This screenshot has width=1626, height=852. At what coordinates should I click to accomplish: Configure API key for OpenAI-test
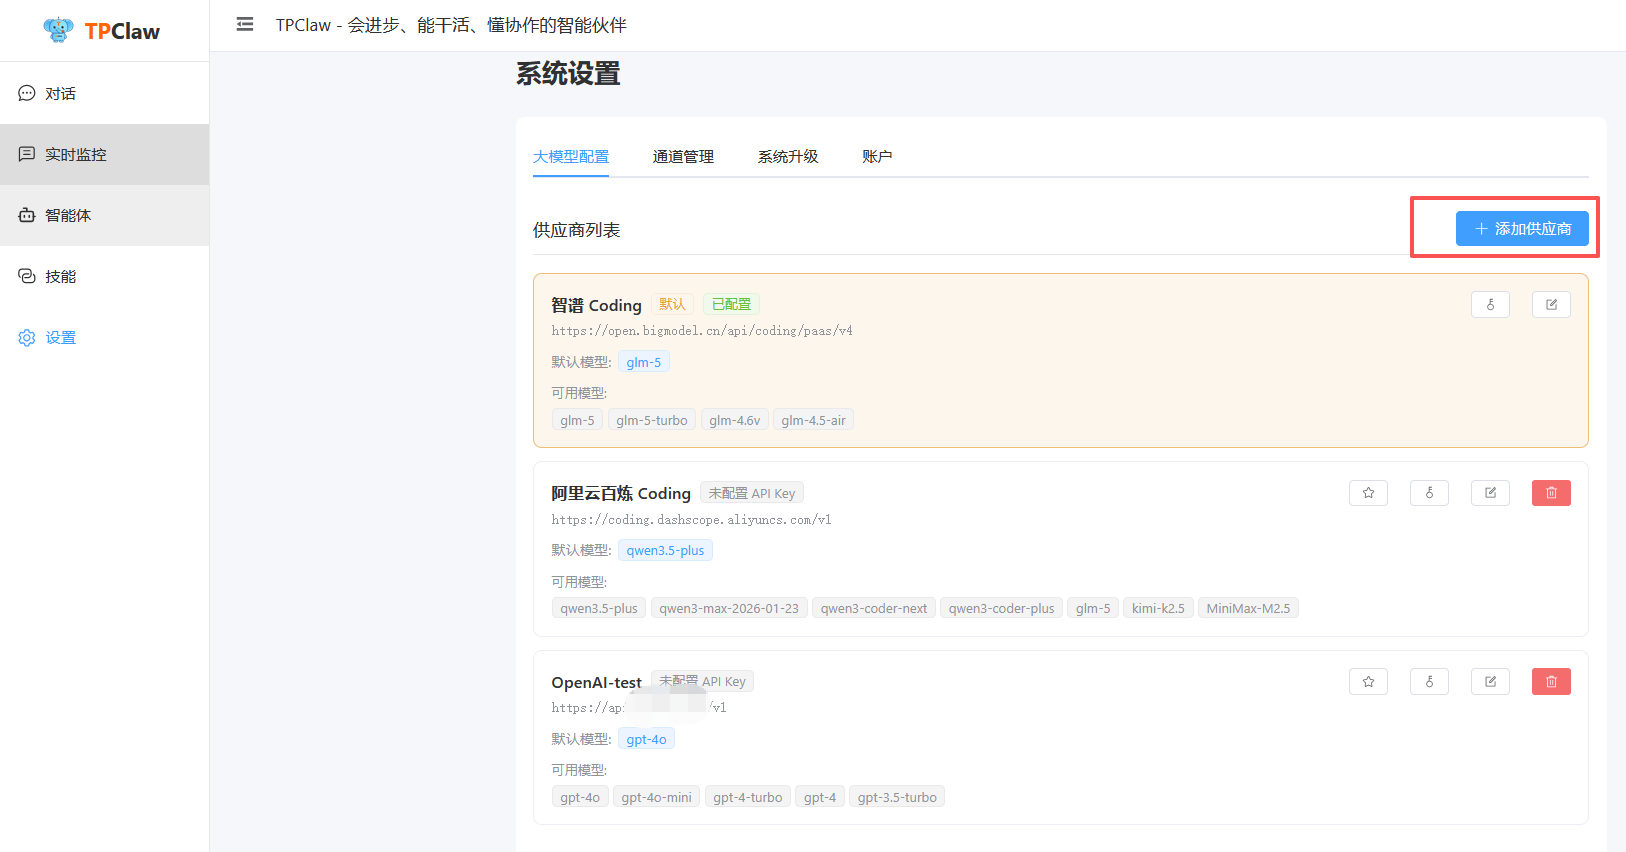click(x=1429, y=682)
